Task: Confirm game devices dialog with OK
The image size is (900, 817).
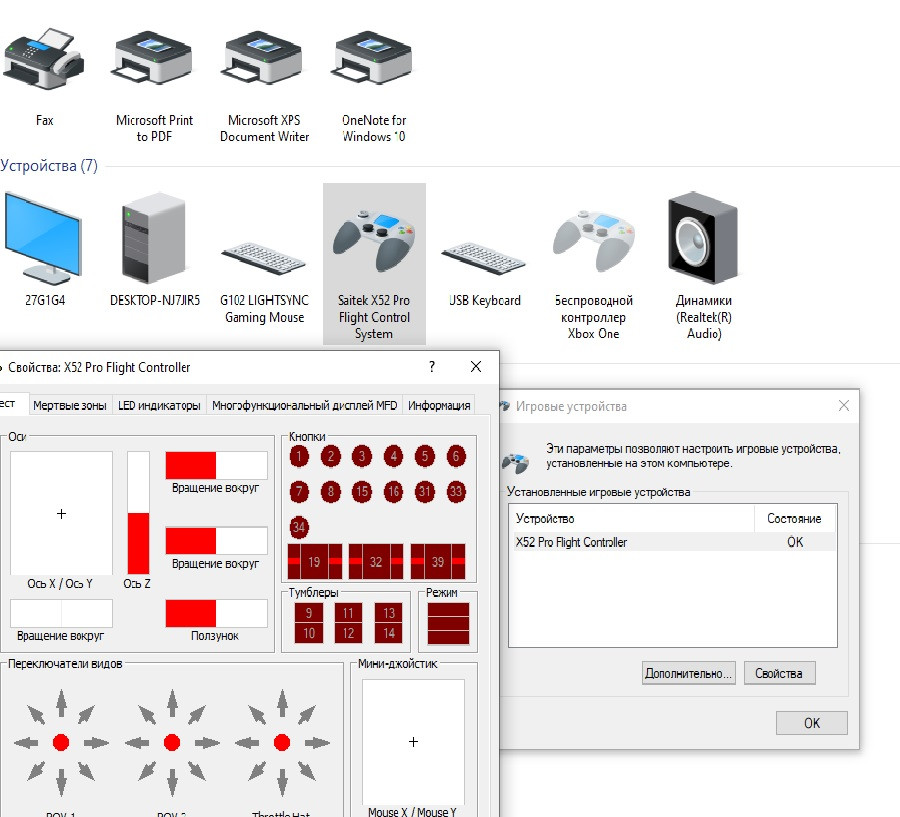Action: click(812, 723)
